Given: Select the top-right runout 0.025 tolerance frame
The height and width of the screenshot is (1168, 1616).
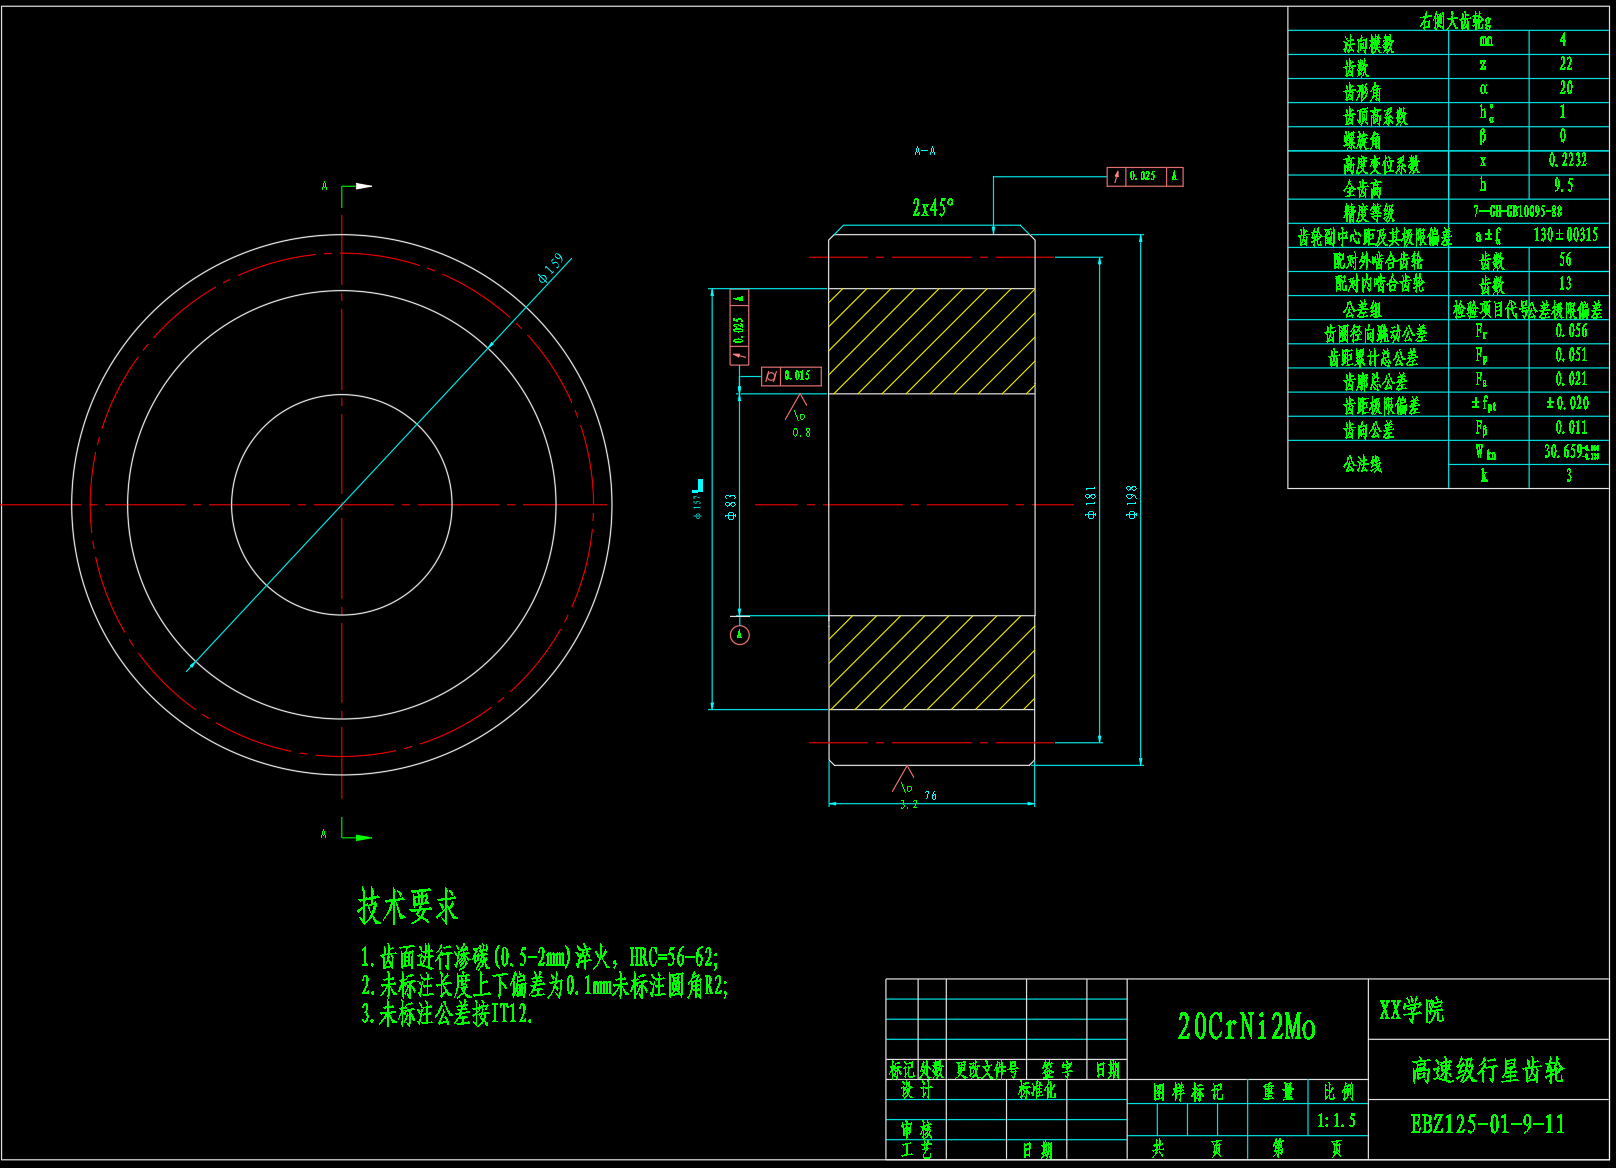Looking at the screenshot, I should pos(1145,177).
